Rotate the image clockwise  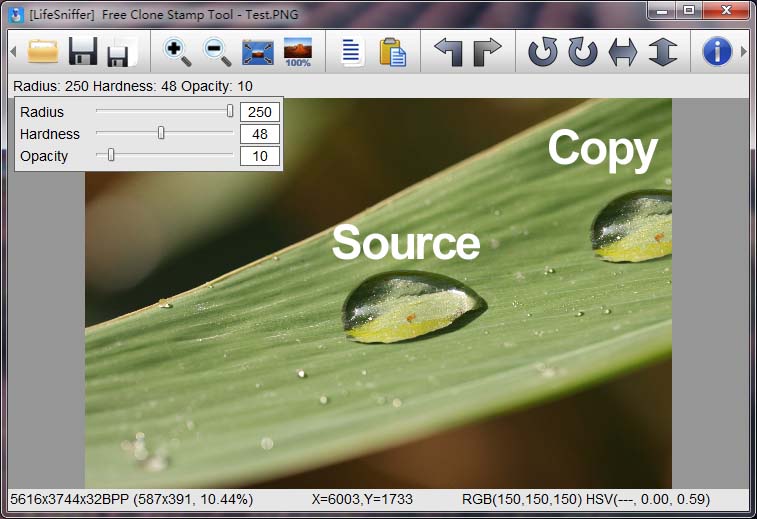(x=583, y=52)
